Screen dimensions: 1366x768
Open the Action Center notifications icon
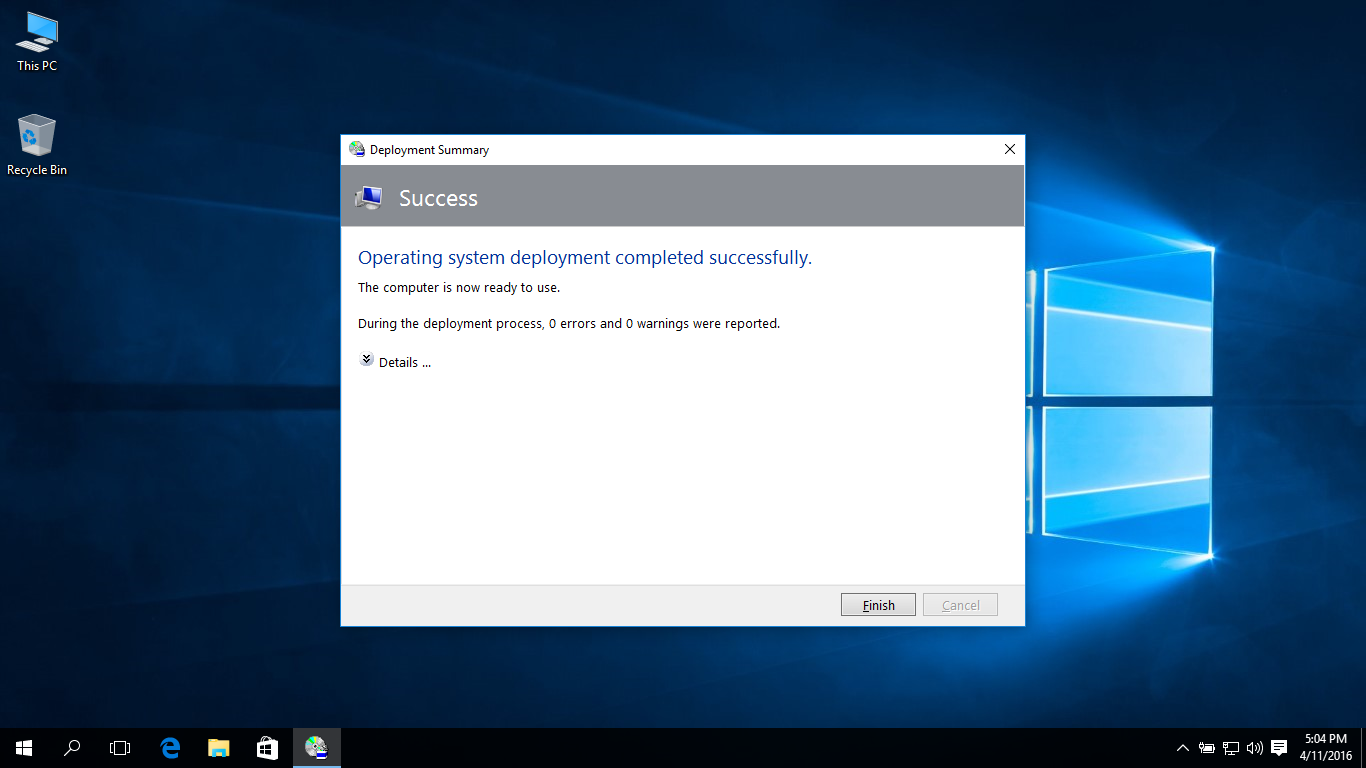tap(1279, 748)
